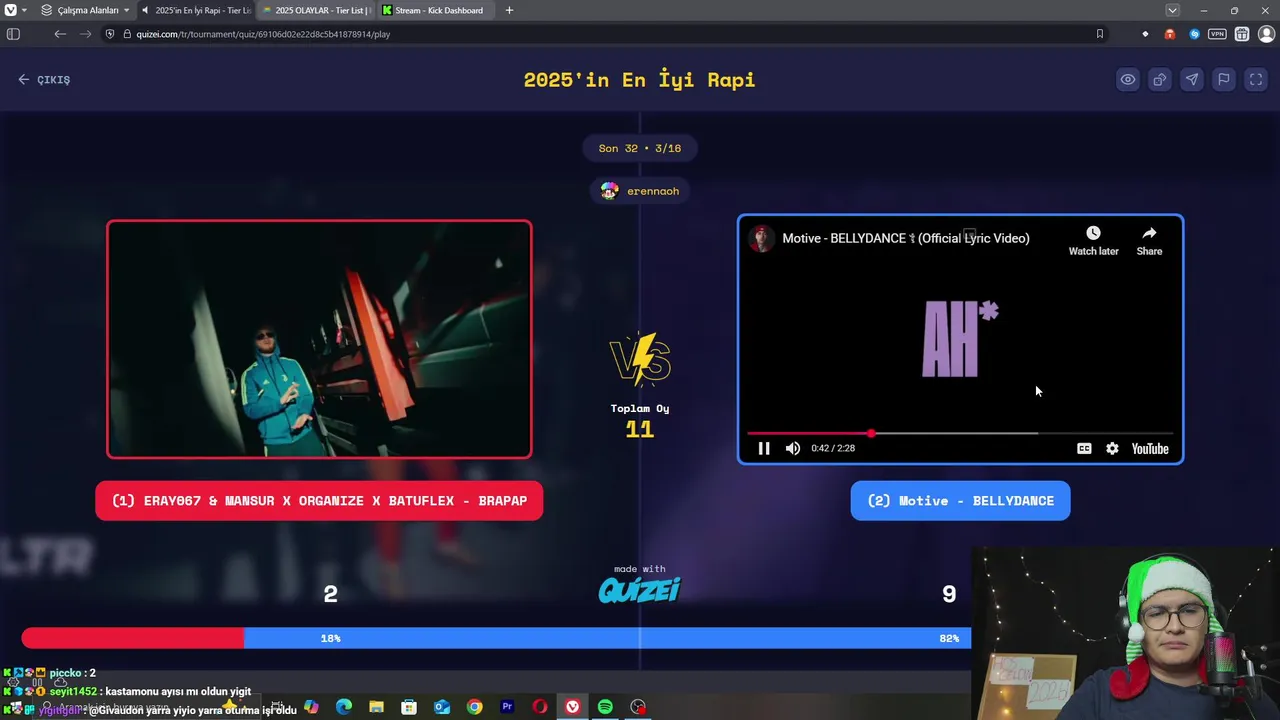Mute the YouTube player volume
The width and height of the screenshot is (1280, 720).
(793, 448)
